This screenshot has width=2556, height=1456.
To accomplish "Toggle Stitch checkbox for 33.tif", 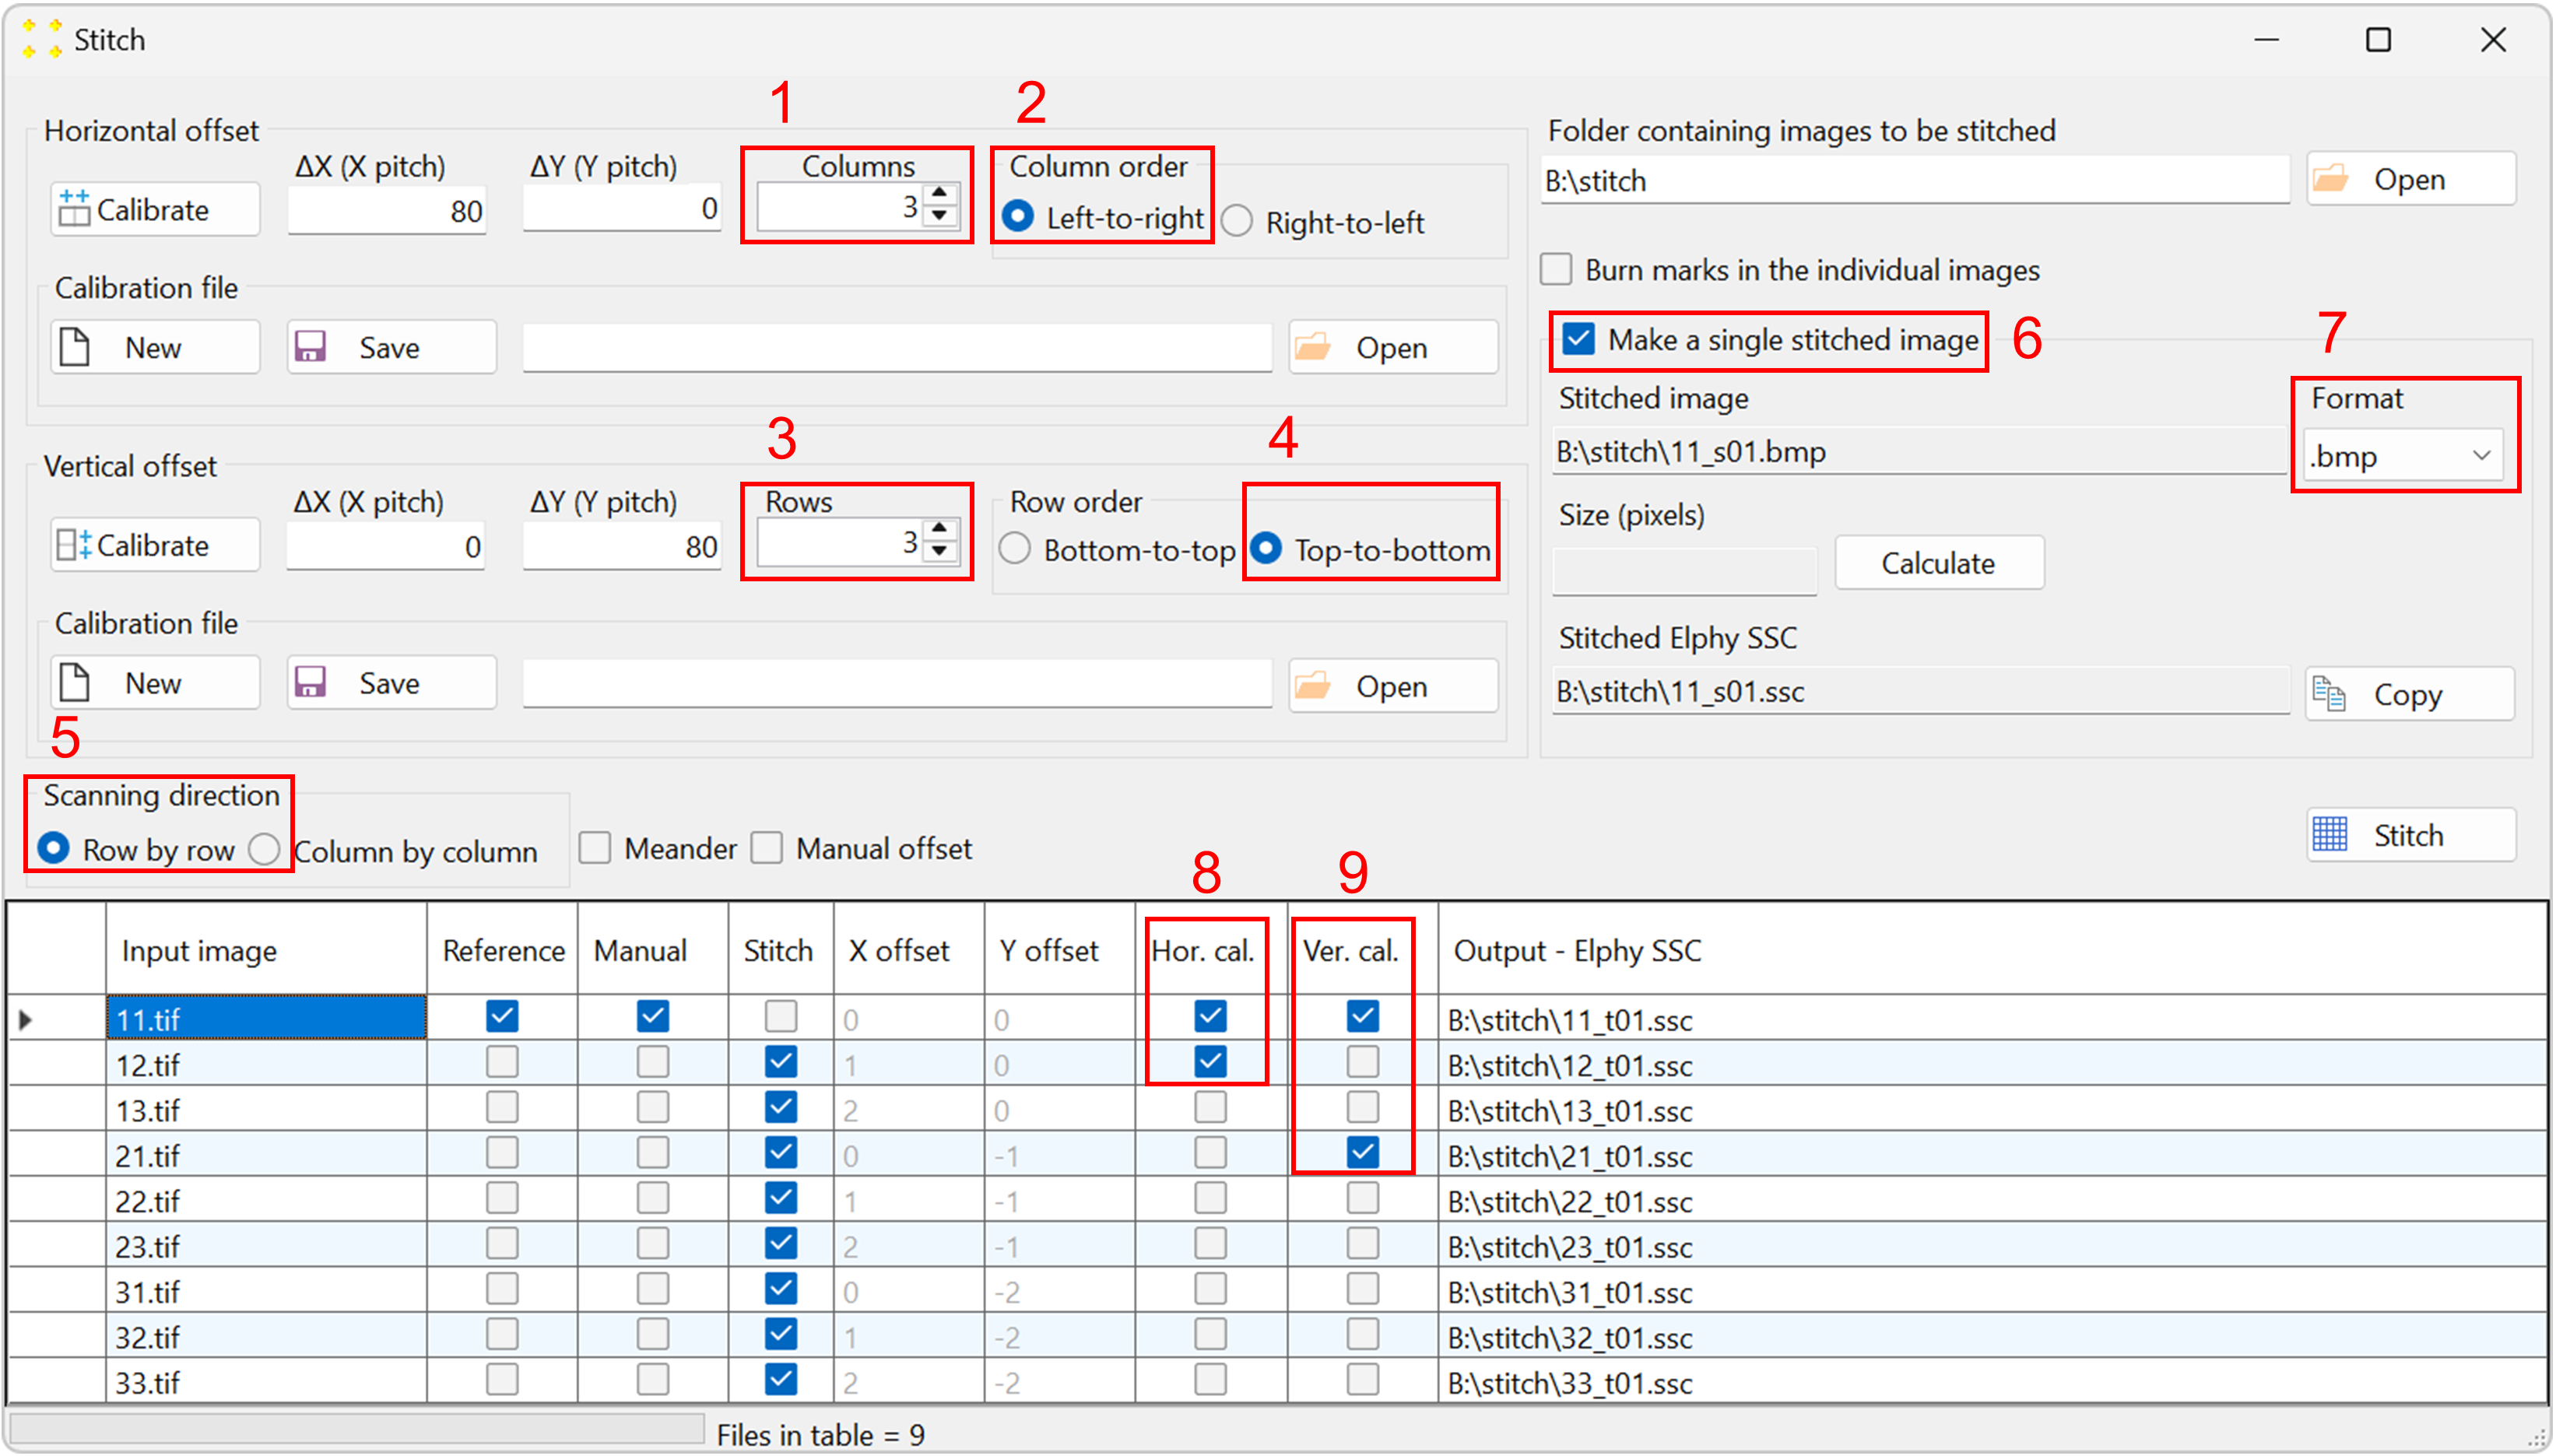I will [x=781, y=1379].
